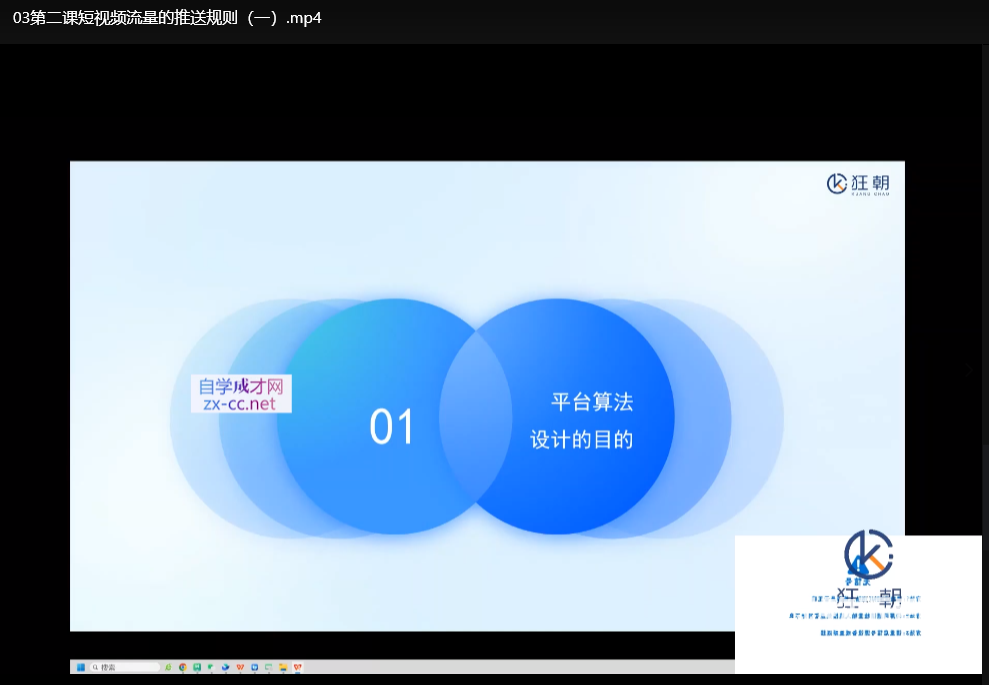Click the green square icon after Chrome

point(197,667)
